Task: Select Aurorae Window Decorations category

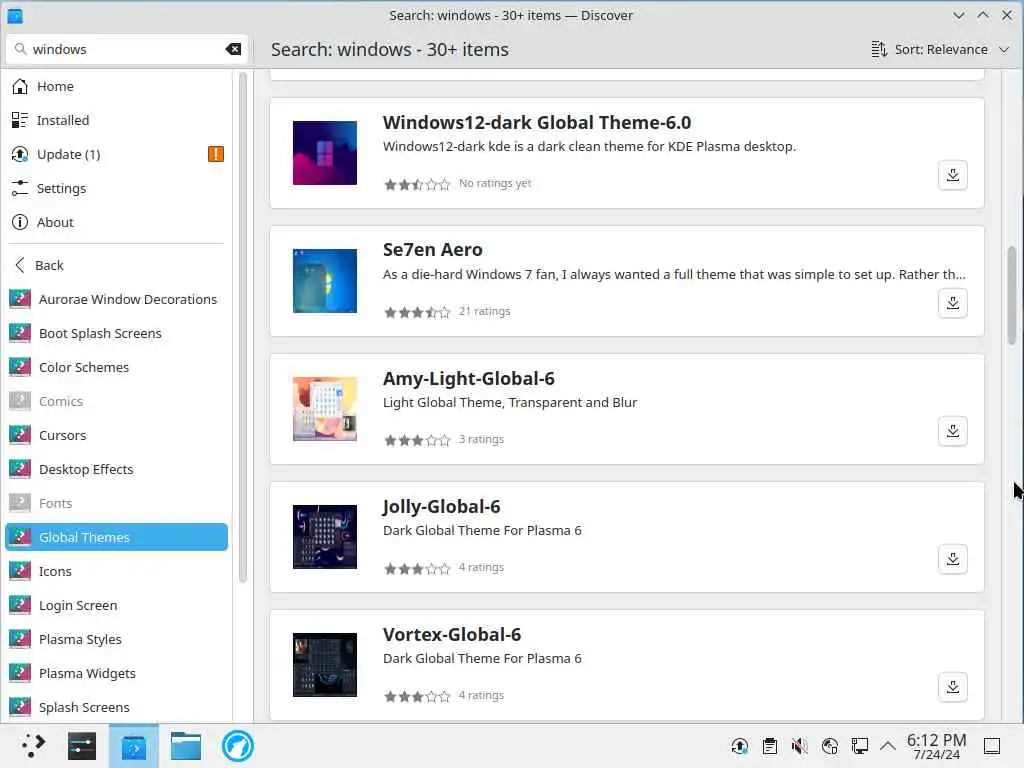Action: [x=116, y=299]
